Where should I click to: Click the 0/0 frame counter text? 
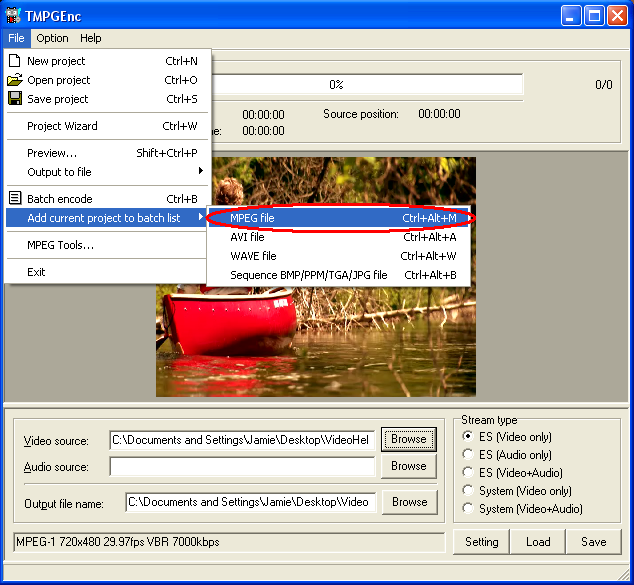tap(604, 84)
